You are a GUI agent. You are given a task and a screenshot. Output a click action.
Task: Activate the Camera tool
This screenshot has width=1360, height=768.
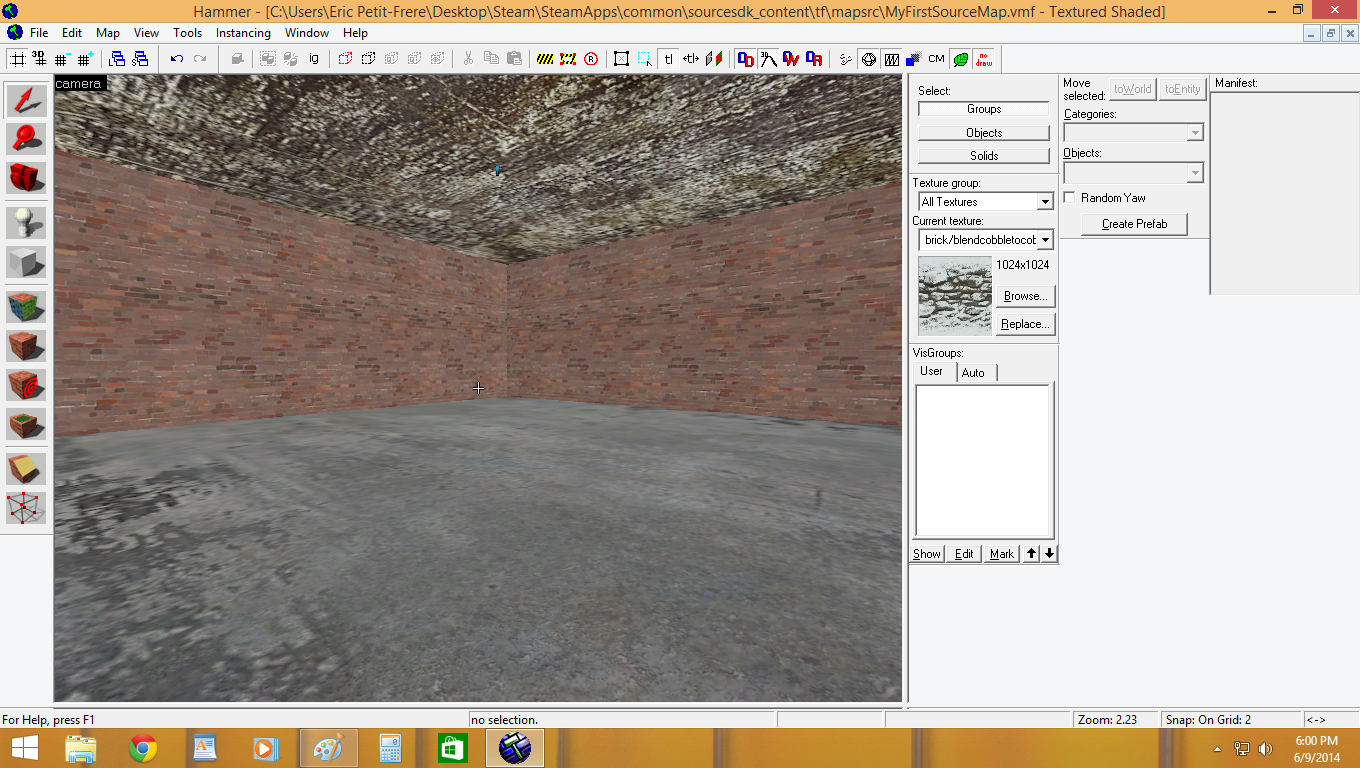click(x=24, y=178)
